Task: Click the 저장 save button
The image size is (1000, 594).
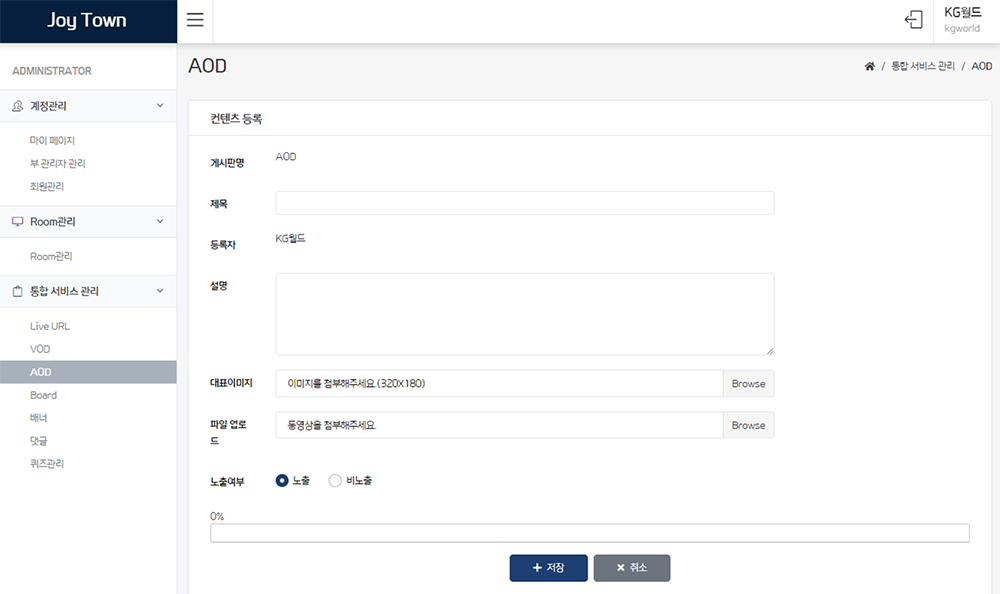Action: 548,568
